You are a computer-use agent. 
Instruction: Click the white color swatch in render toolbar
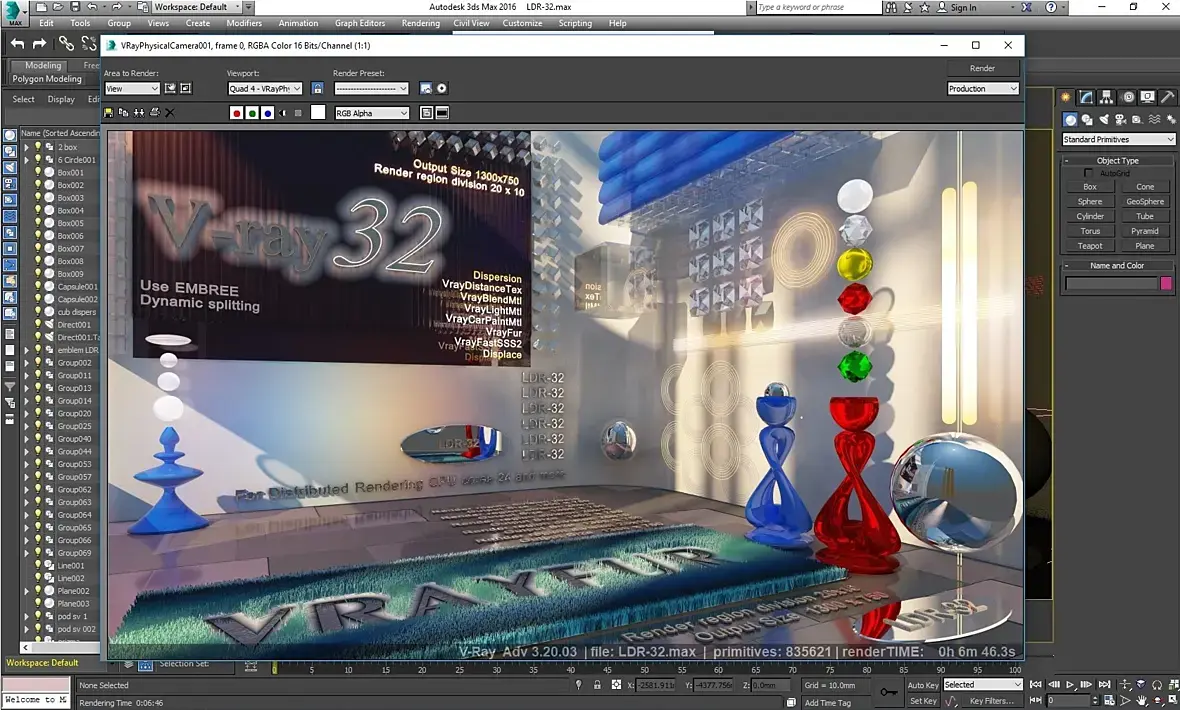(x=318, y=113)
